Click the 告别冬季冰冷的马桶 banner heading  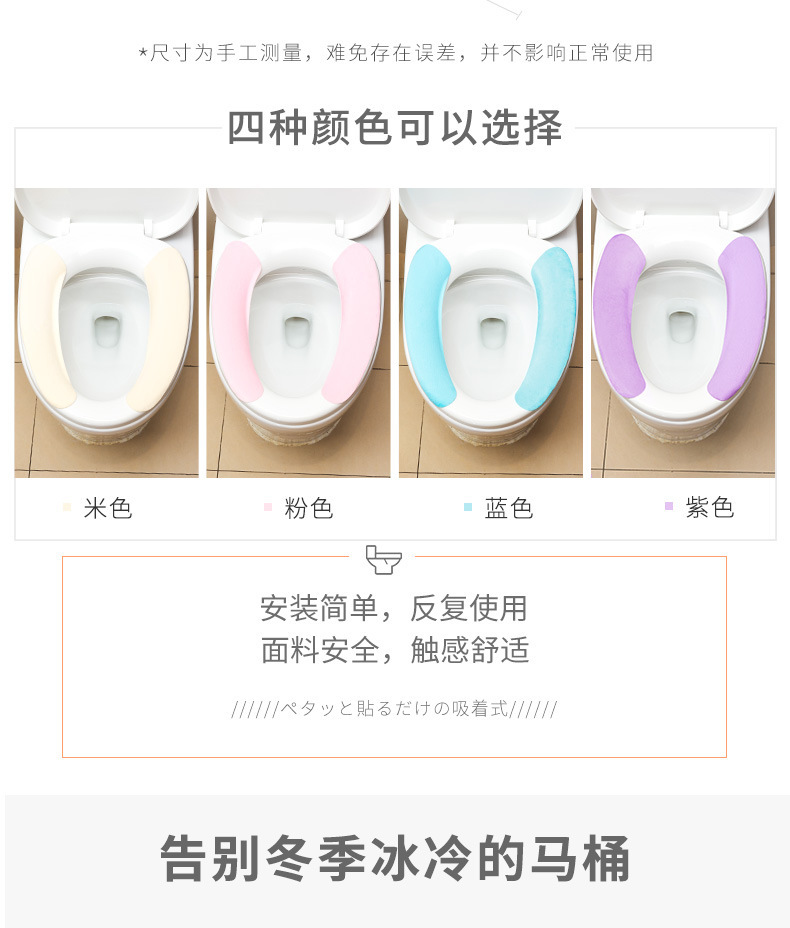(x=395, y=858)
